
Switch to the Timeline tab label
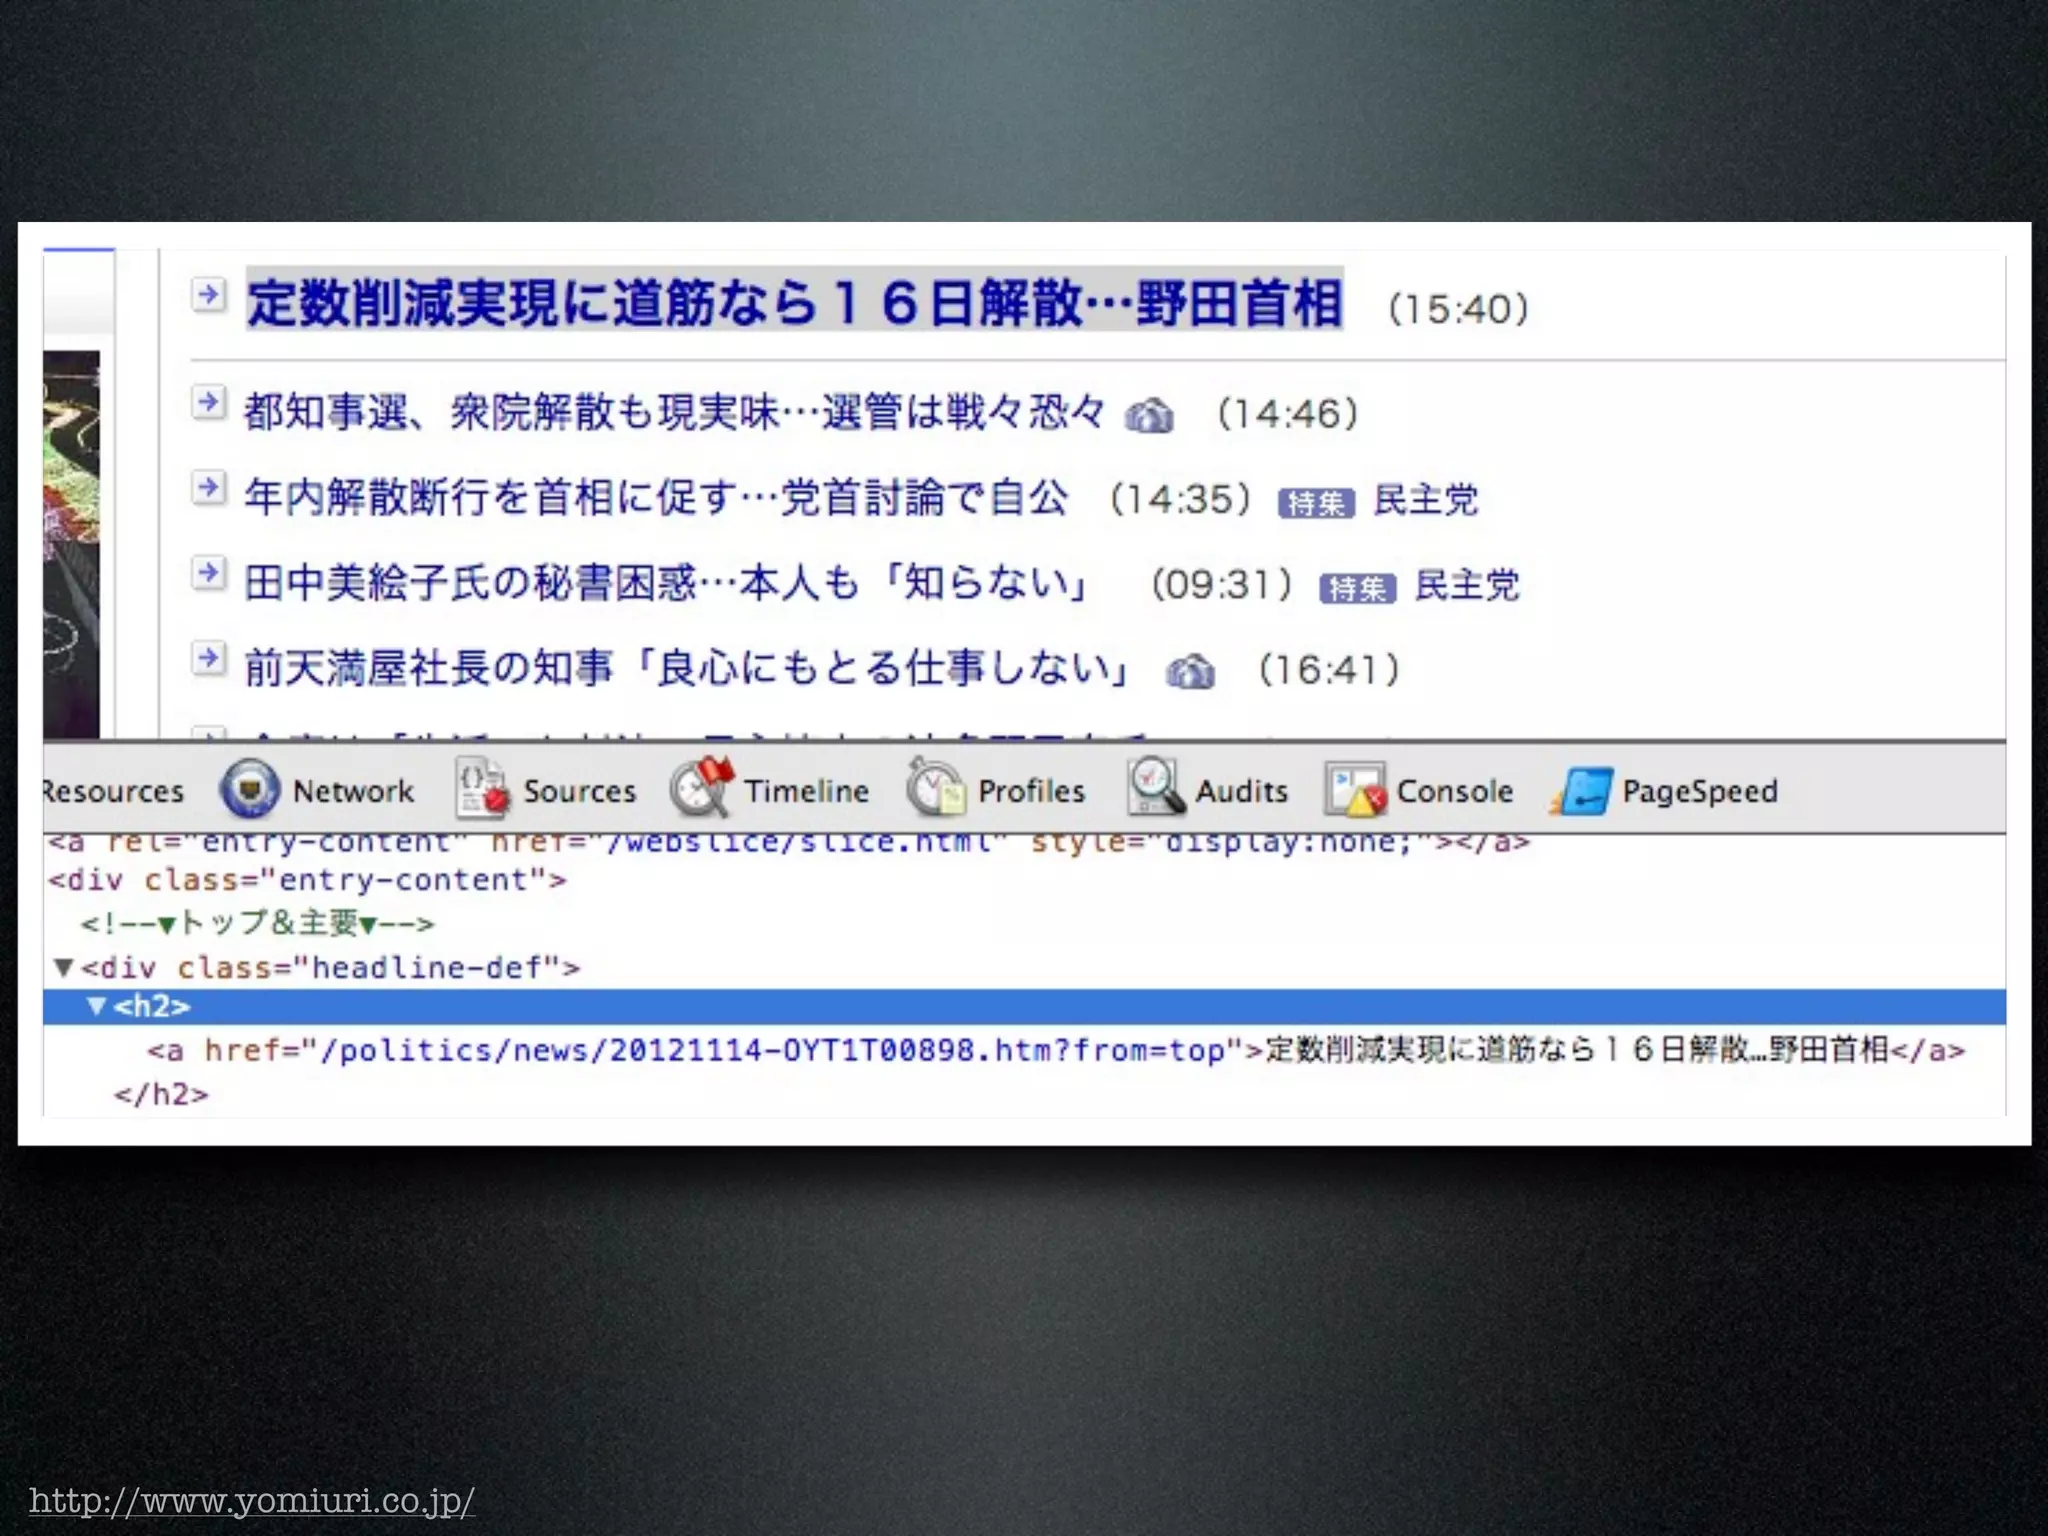tap(807, 791)
